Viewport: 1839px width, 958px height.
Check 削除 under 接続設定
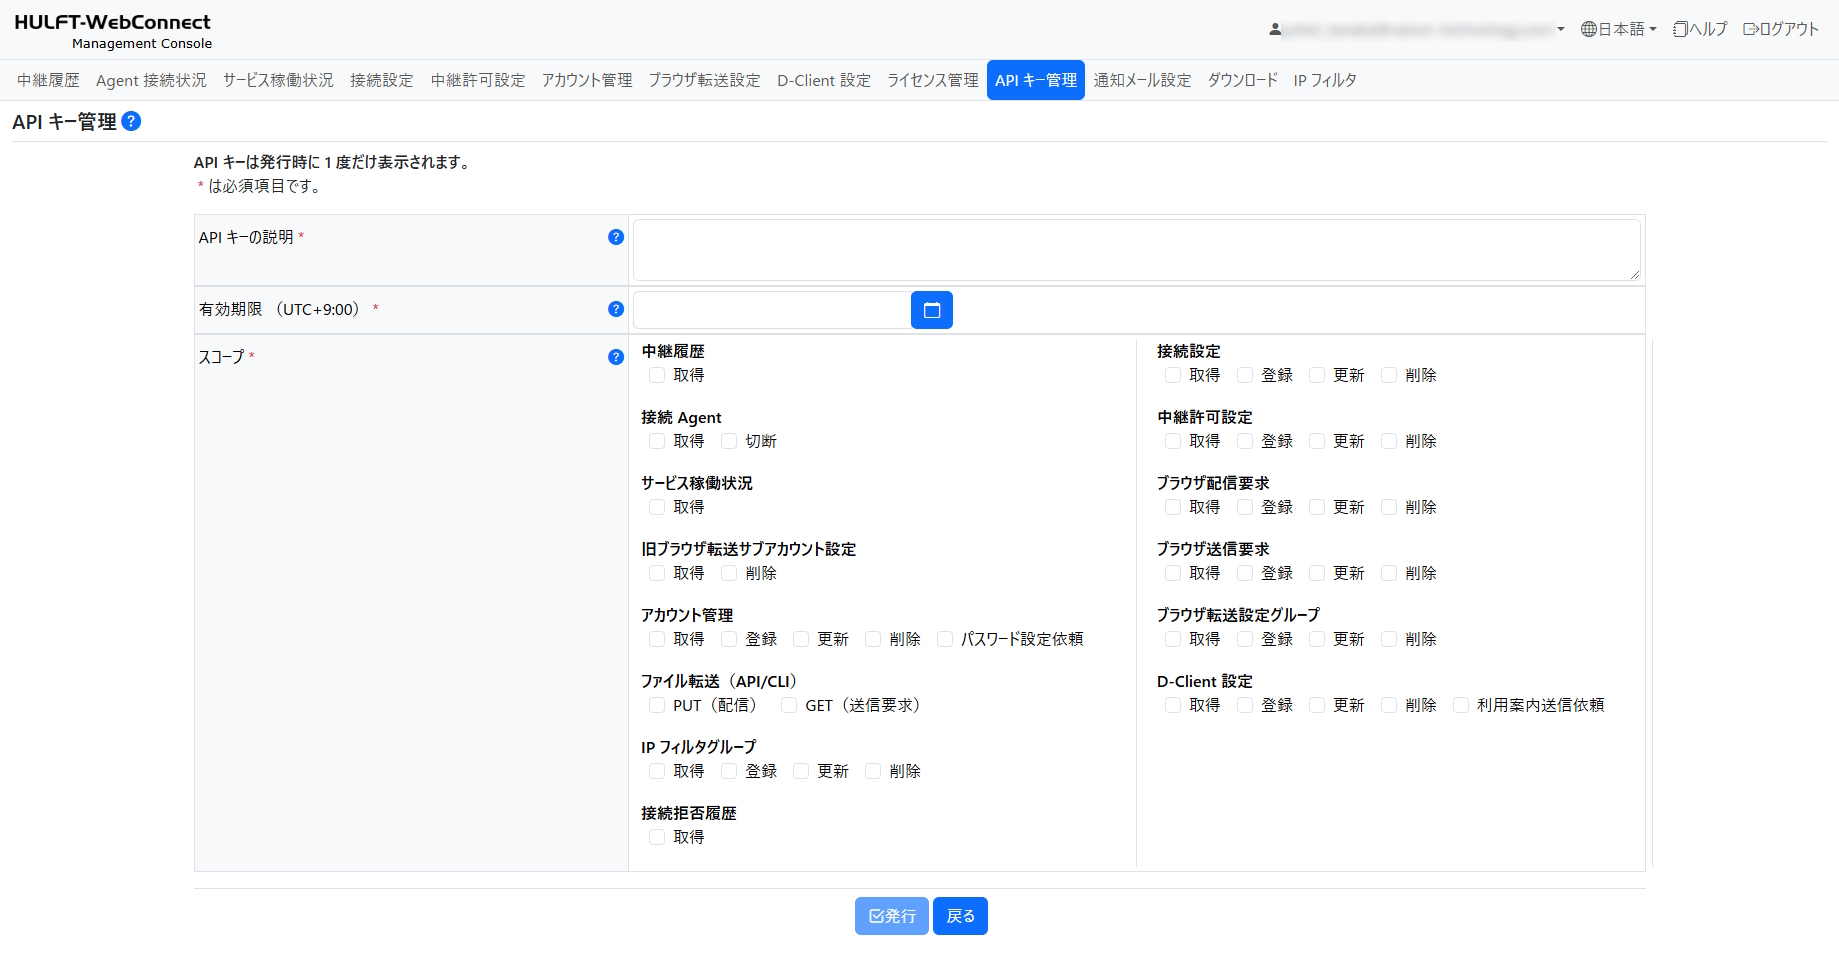click(x=1389, y=375)
